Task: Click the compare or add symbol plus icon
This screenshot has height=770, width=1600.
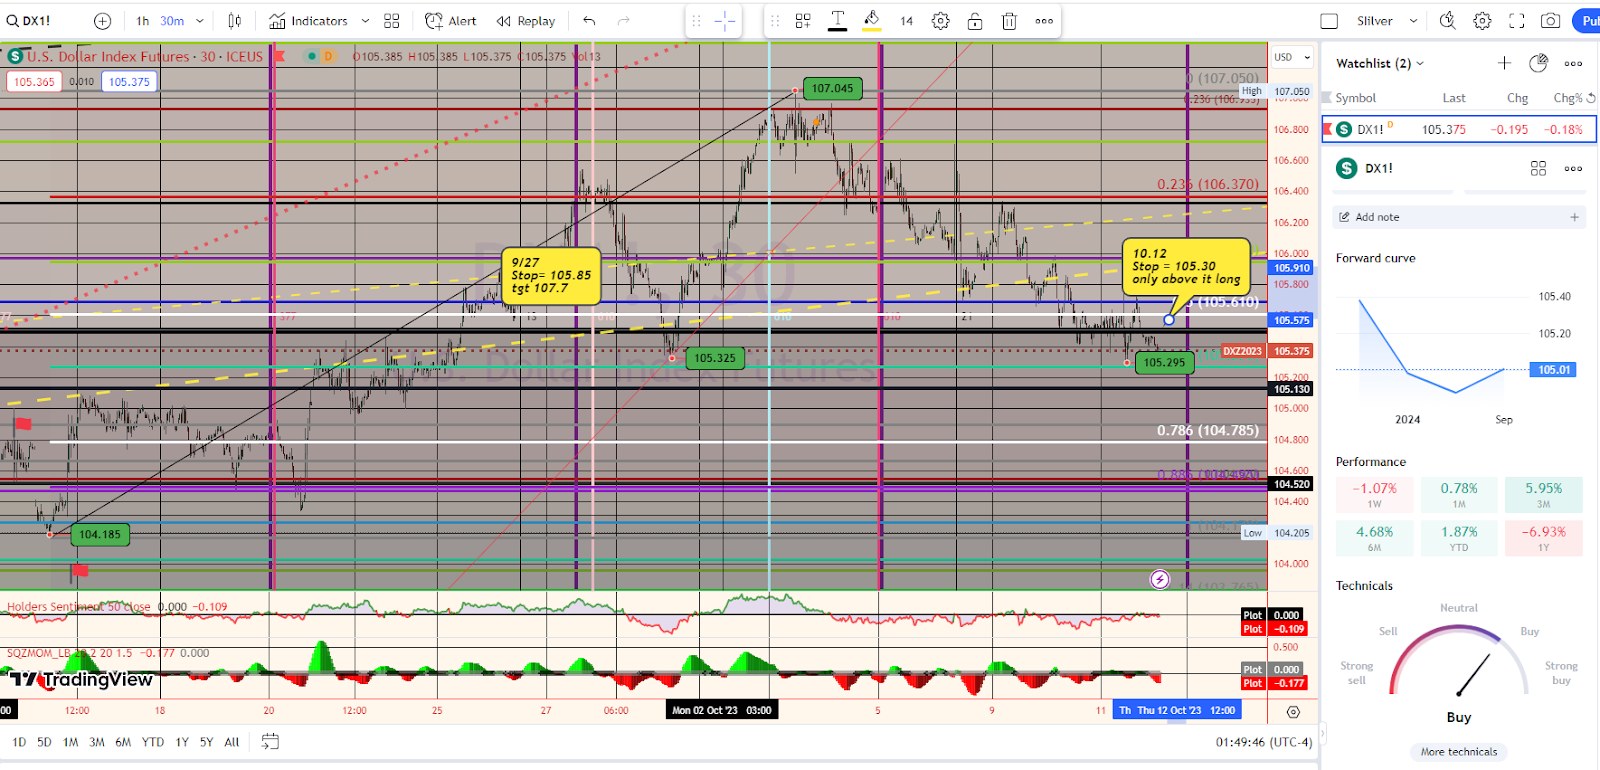Action: click(102, 21)
